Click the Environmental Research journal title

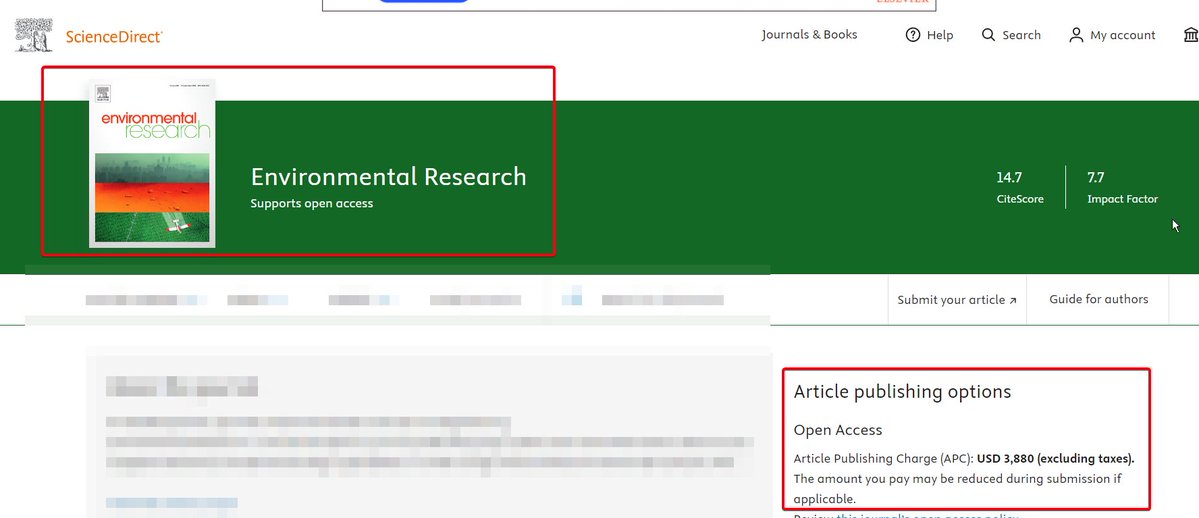point(388,177)
